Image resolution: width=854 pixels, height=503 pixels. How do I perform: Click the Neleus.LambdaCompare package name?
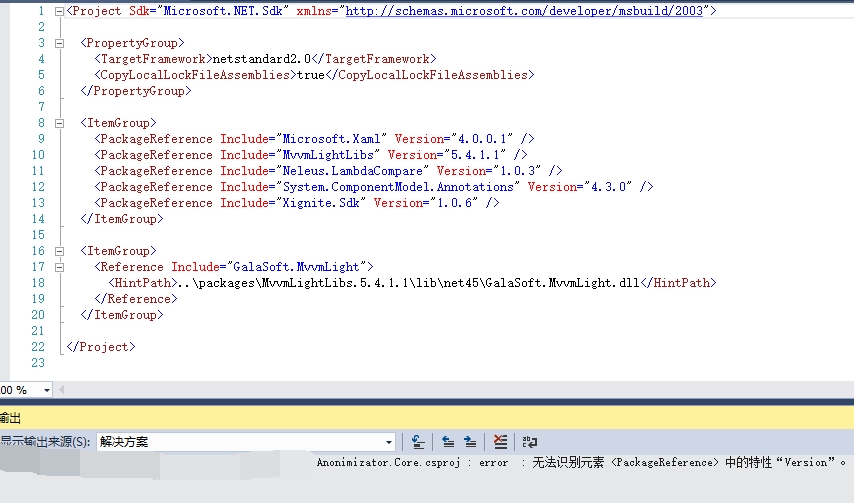[x=352, y=171]
